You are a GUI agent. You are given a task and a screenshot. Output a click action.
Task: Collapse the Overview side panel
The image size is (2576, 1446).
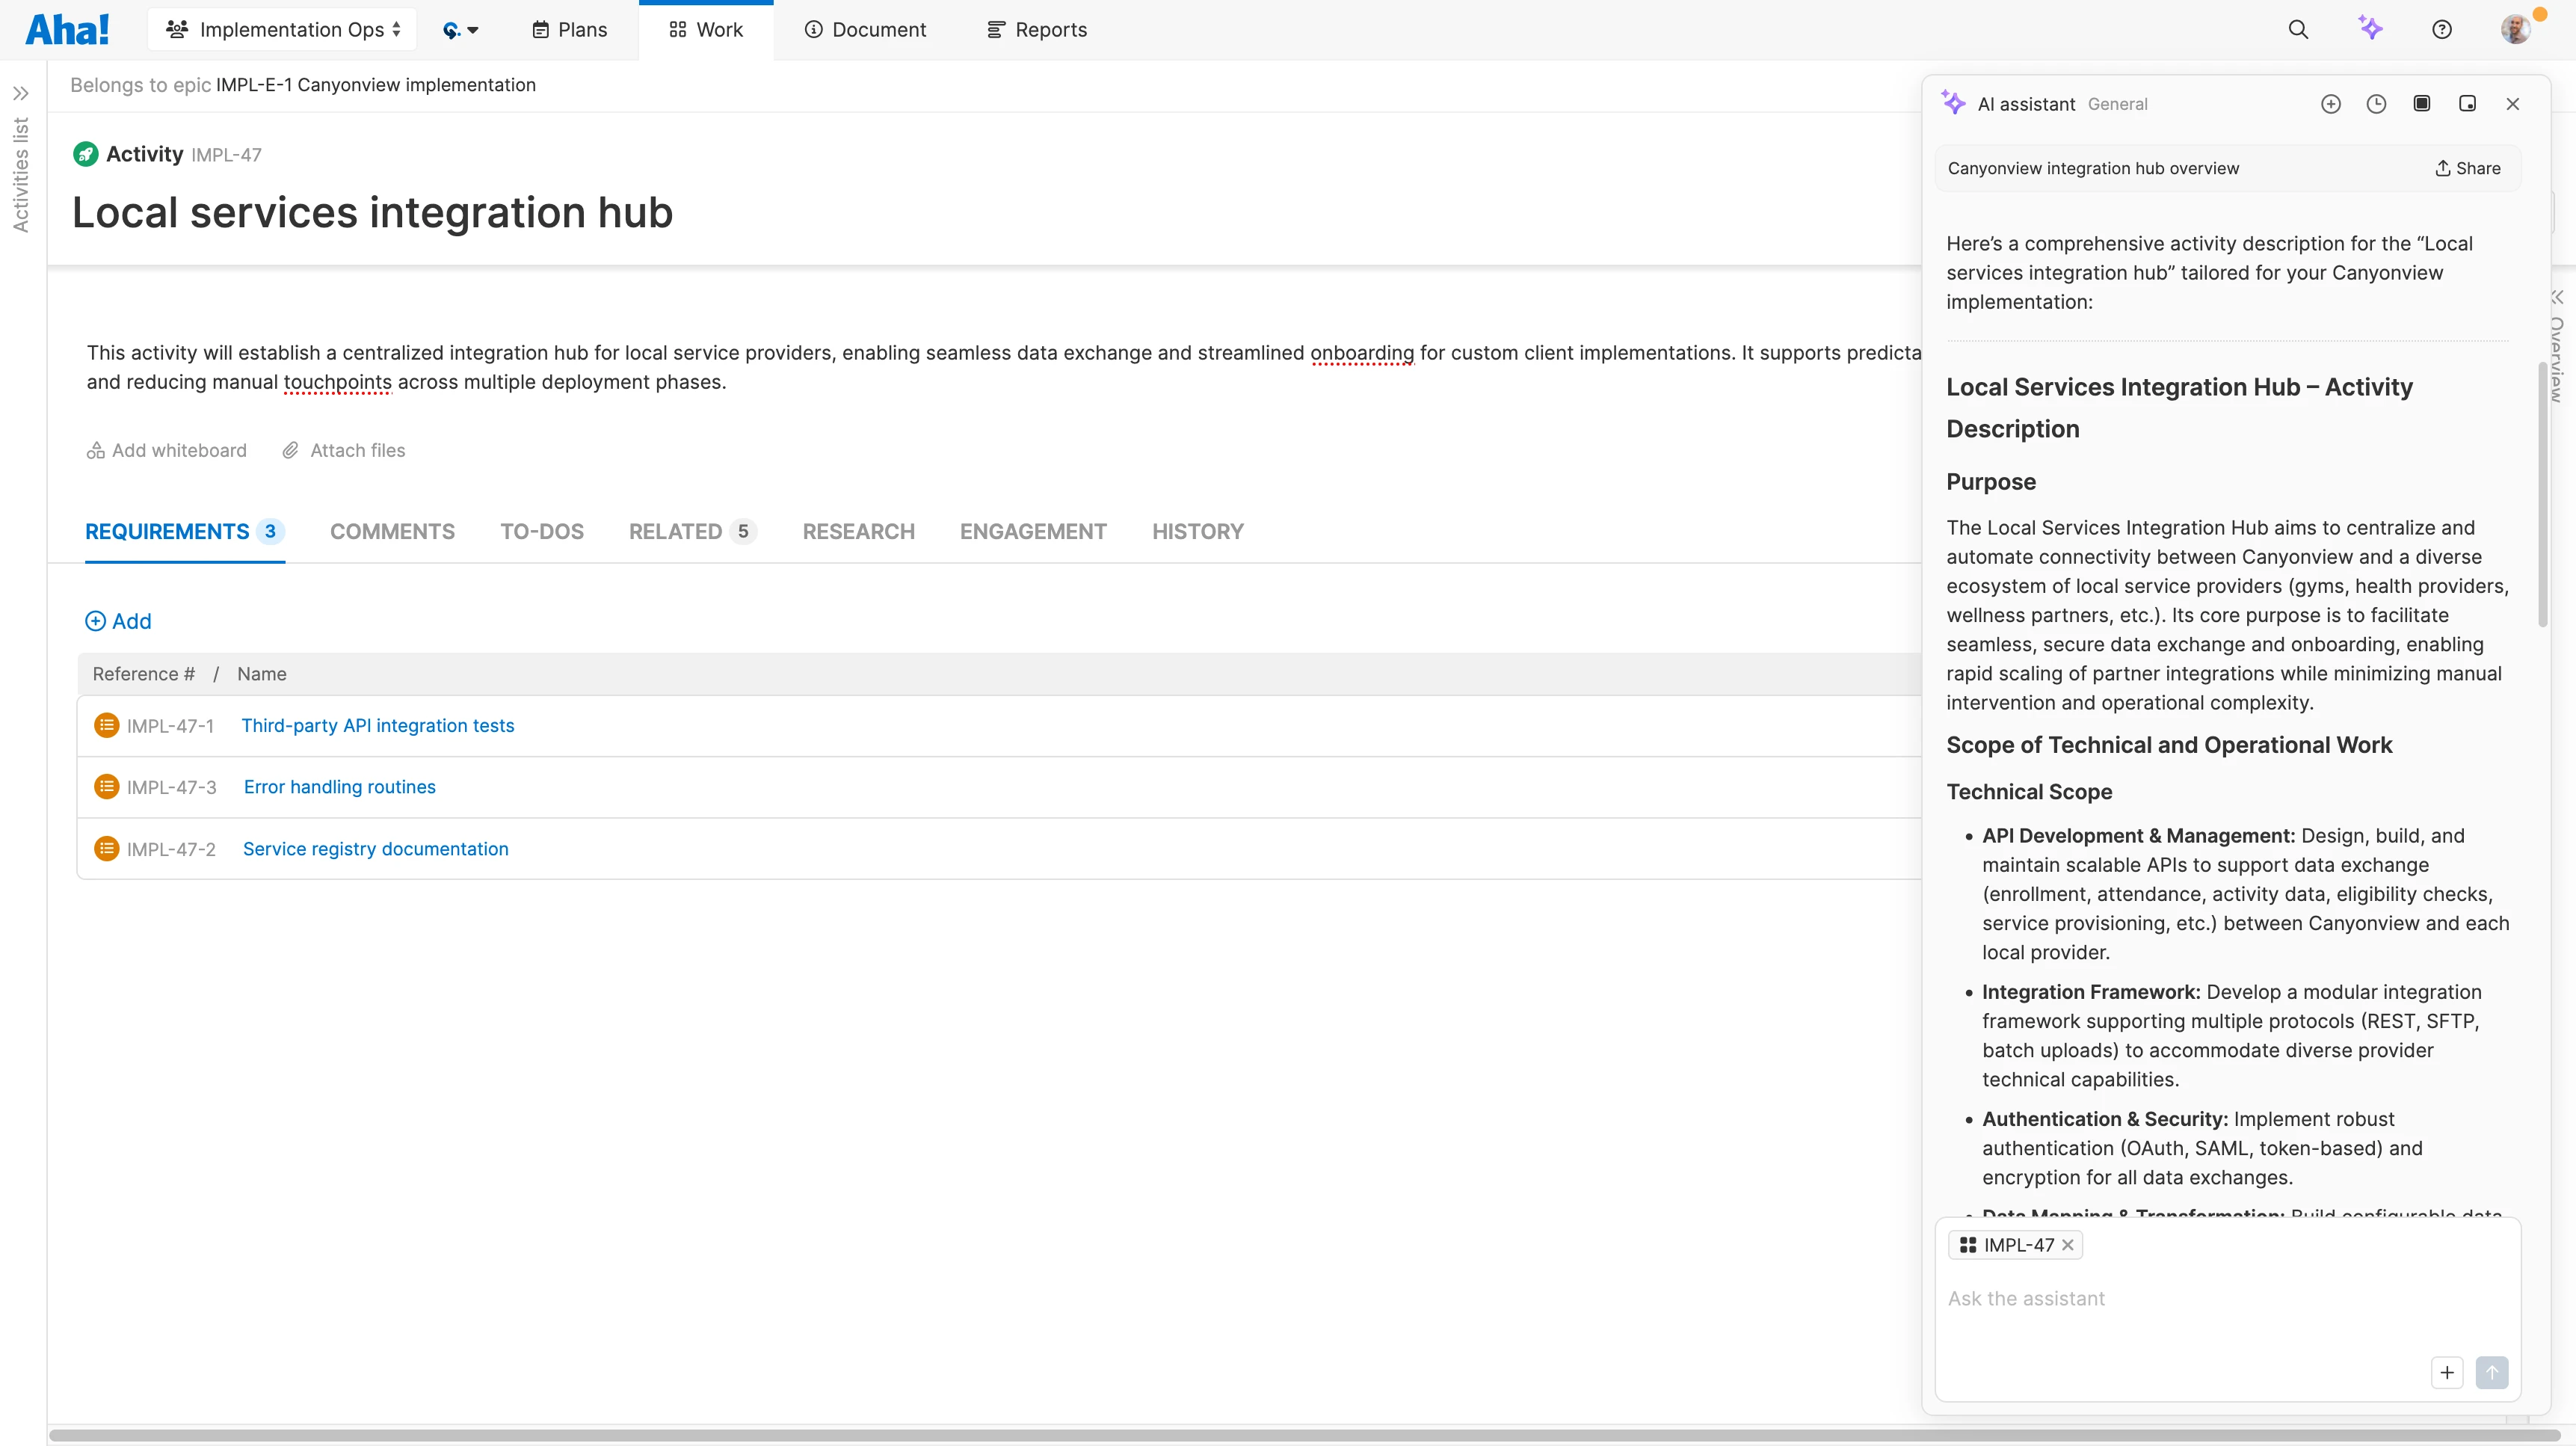click(x=2557, y=297)
